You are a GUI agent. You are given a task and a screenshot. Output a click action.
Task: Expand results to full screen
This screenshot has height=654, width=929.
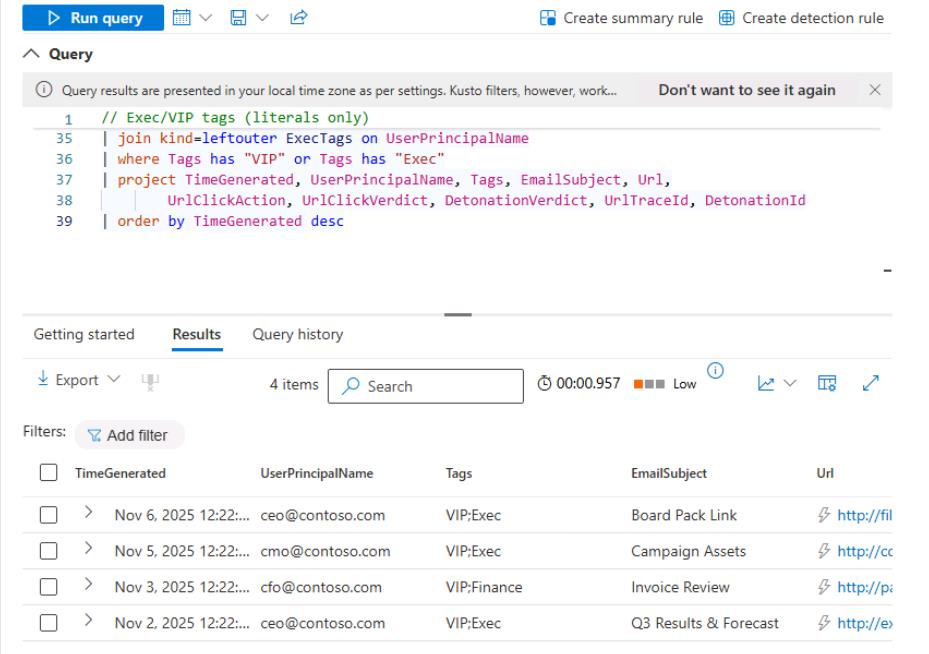(870, 384)
